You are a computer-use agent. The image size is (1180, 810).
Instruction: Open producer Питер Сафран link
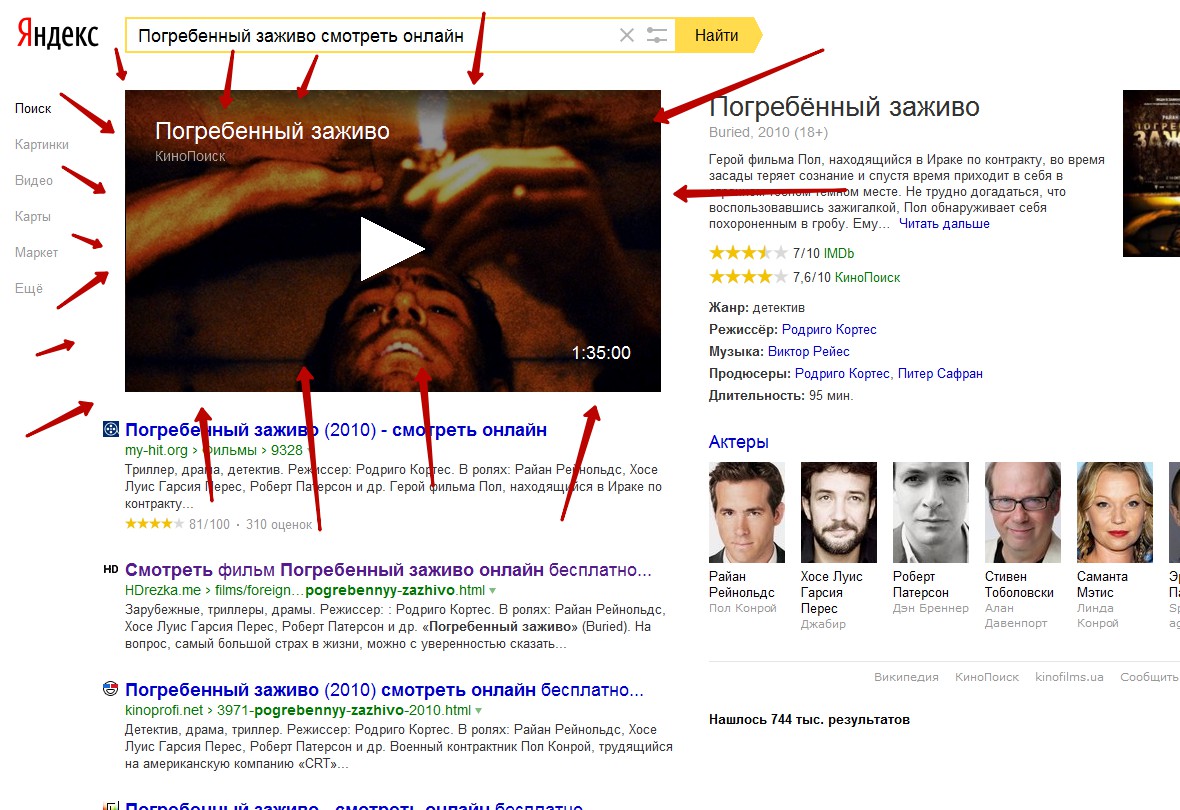(x=940, y=373)
